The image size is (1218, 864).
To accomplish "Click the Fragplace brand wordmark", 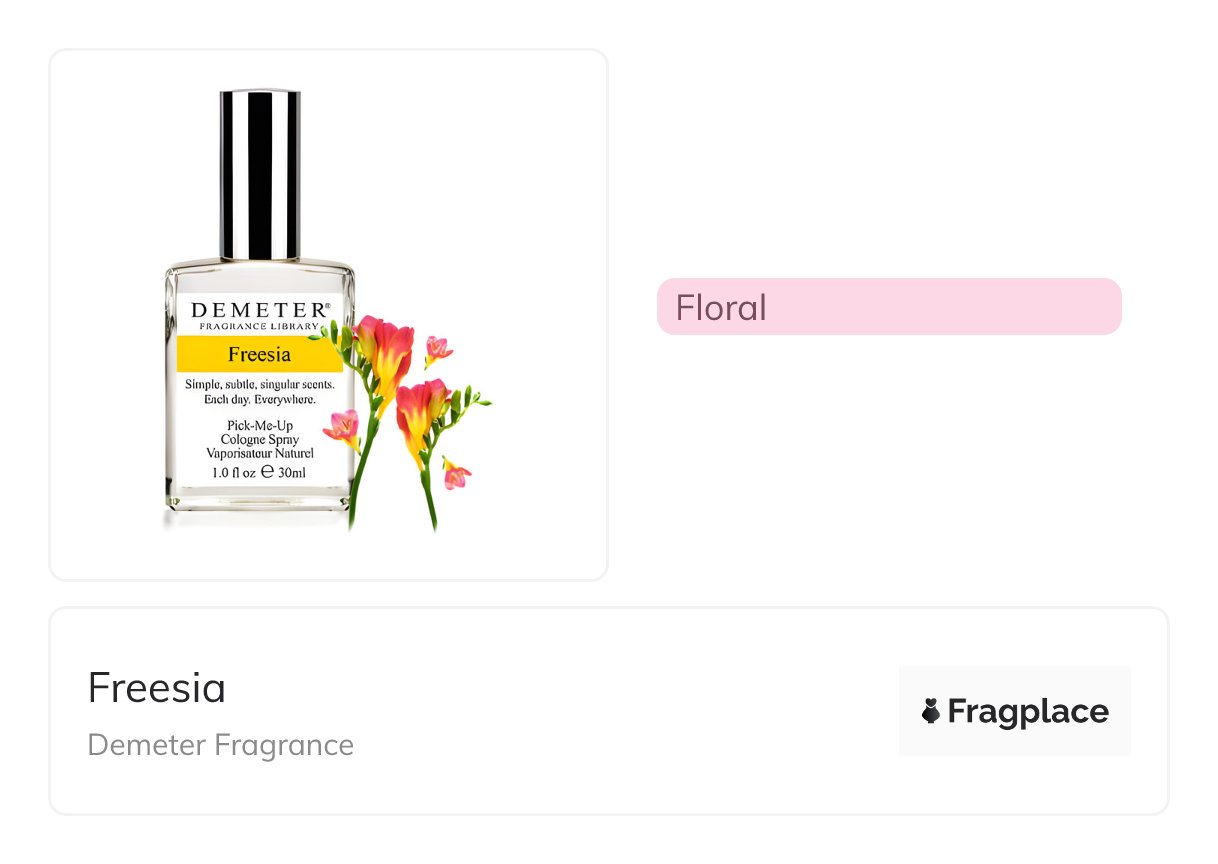I will [x=1028, y=711].
